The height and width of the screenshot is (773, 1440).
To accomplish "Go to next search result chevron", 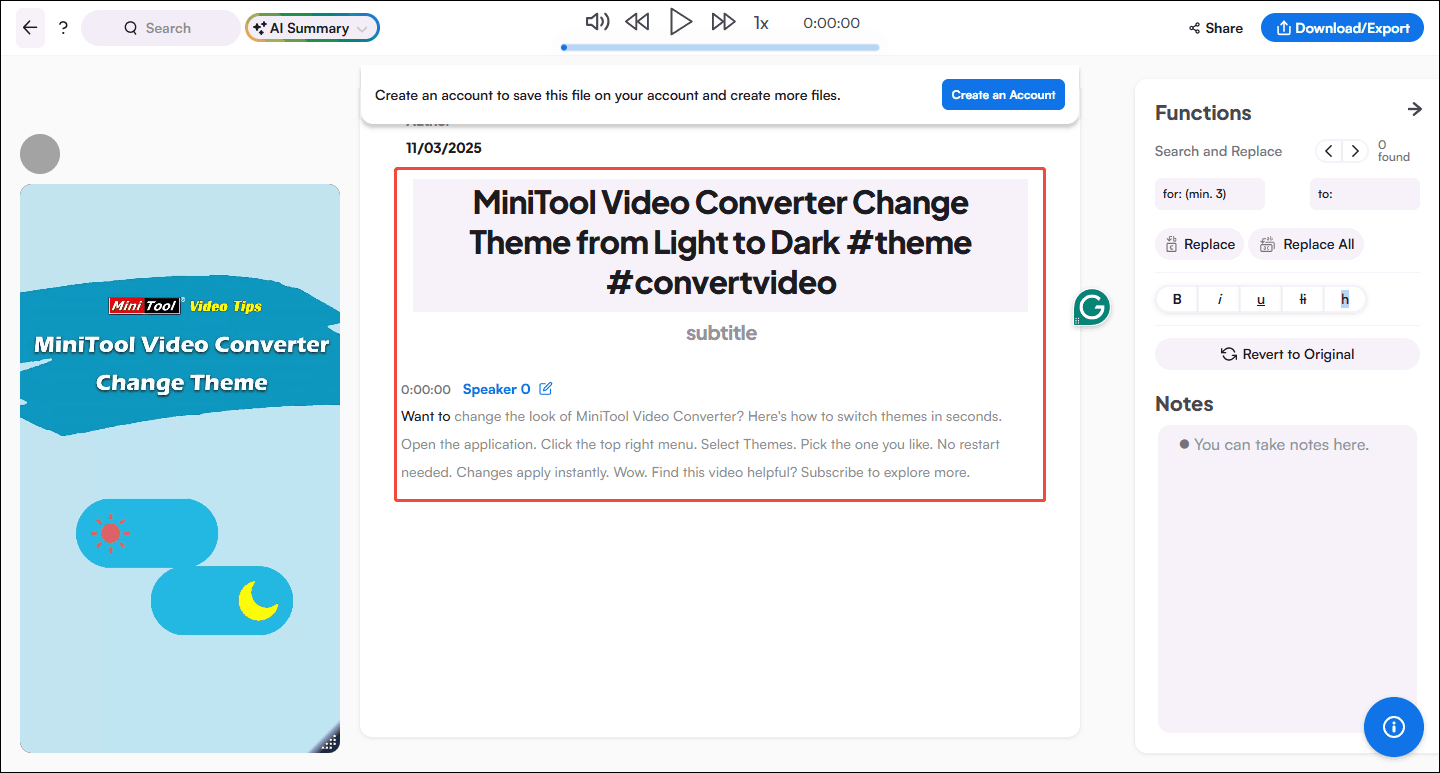I will pyautogui.click(x=1355, y=150).
